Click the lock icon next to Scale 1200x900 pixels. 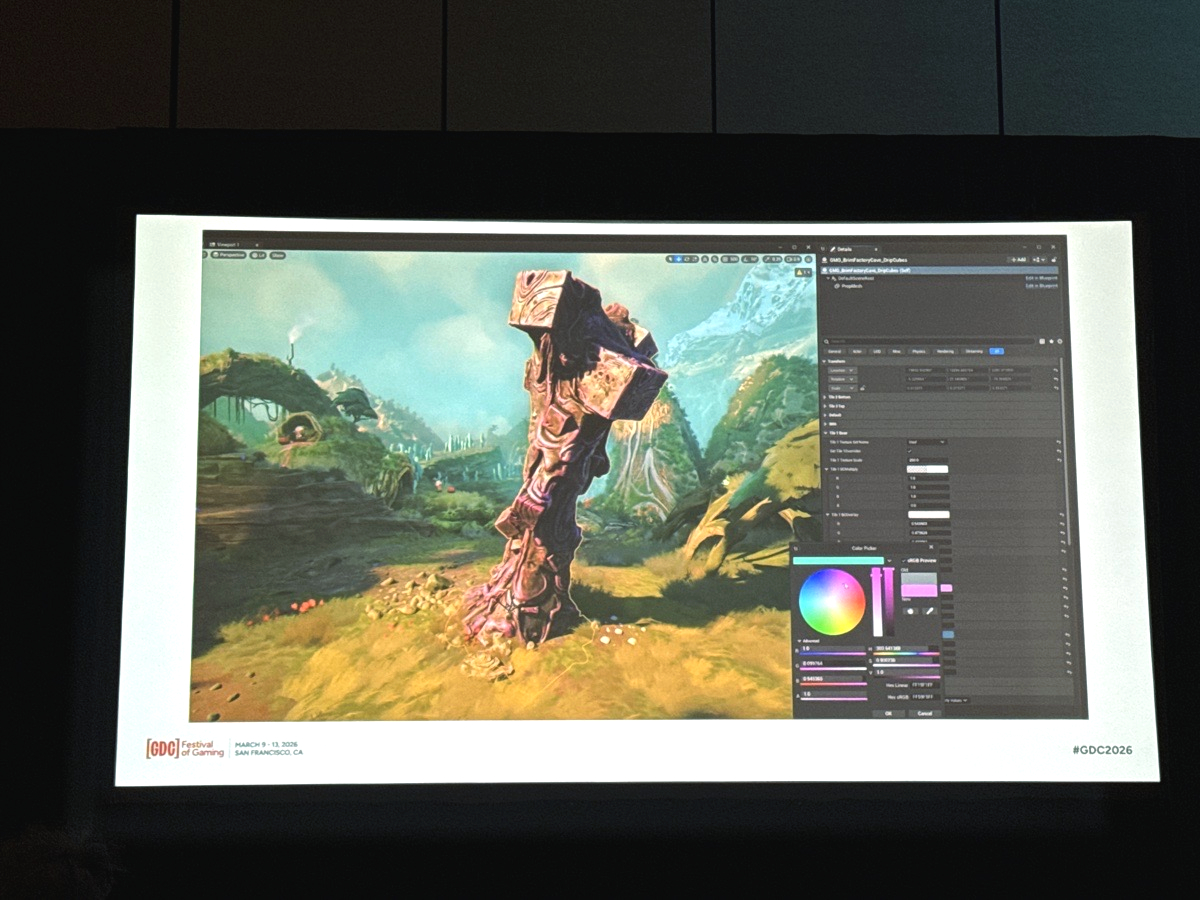(x=862, y=388)
